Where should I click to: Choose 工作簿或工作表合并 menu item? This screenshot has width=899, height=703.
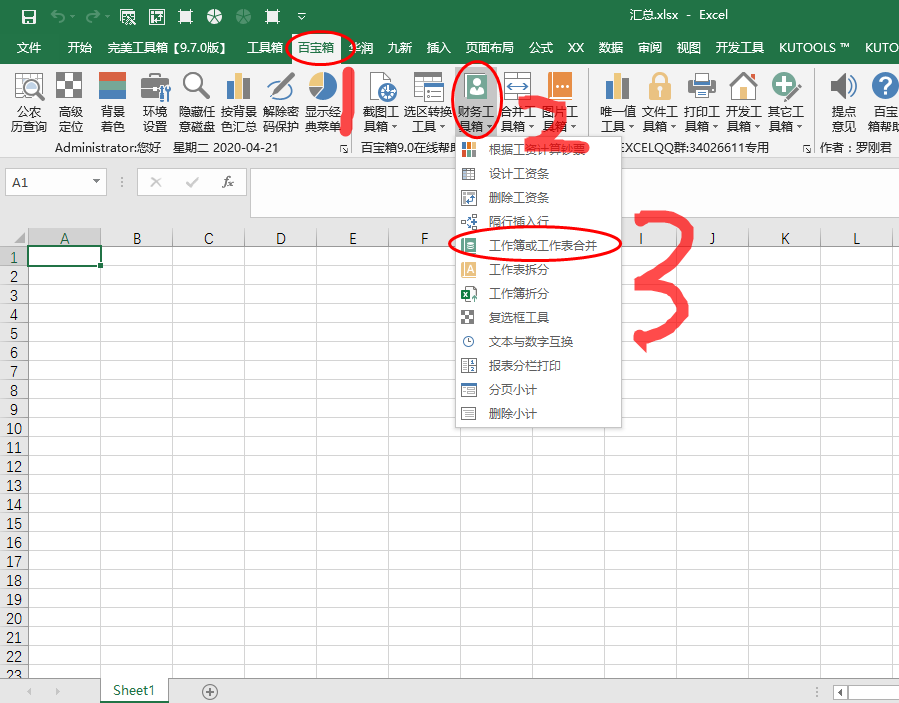(538, 245)
